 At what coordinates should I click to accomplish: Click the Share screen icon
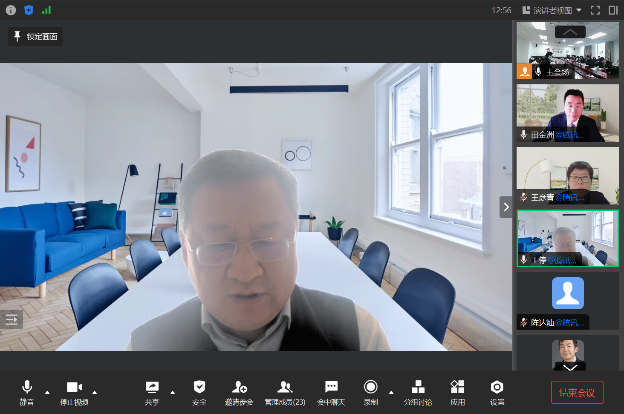152,387
